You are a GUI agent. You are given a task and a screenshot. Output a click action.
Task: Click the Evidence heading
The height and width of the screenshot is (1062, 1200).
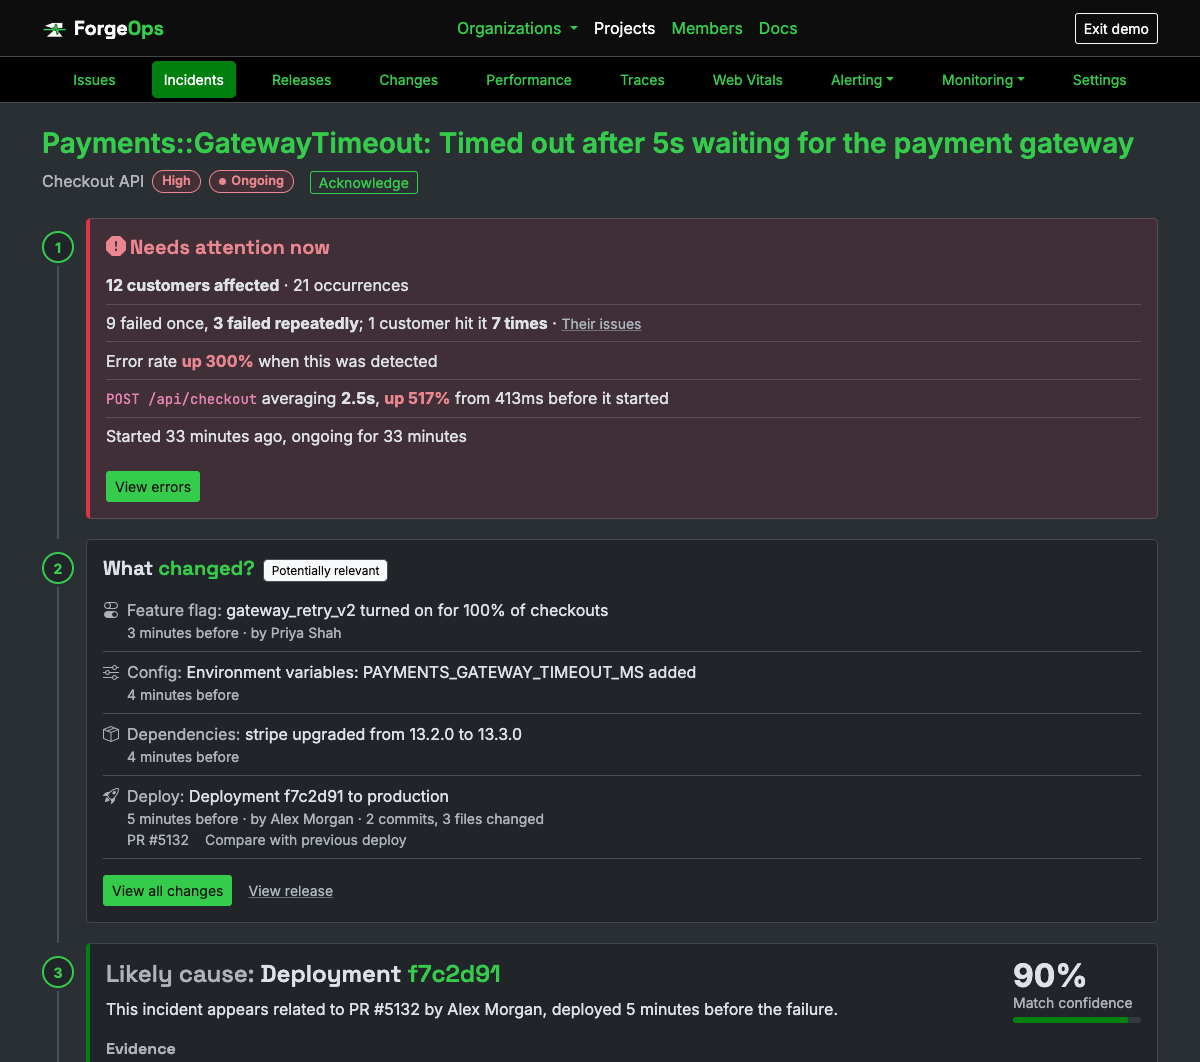click(141, 1048)
